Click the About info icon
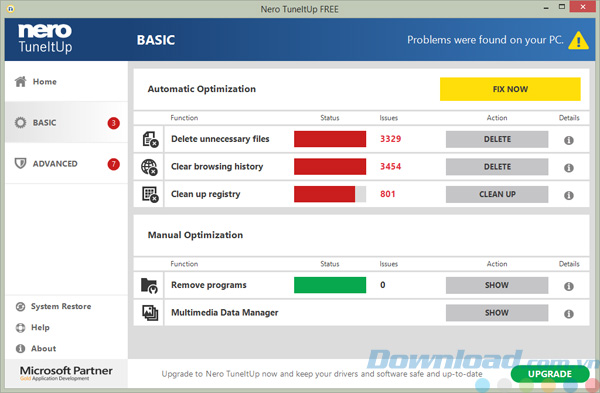Image resolution: width=600 pixels, height=393 pixels. pos(20,349)
